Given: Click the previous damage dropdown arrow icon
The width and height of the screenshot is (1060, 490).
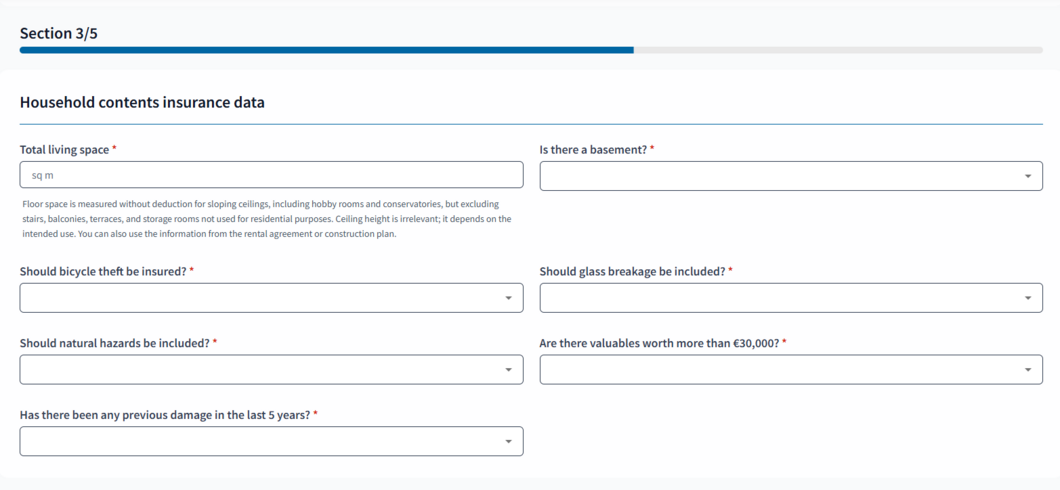Looking at the screenshot, I should tap(508, 442).
